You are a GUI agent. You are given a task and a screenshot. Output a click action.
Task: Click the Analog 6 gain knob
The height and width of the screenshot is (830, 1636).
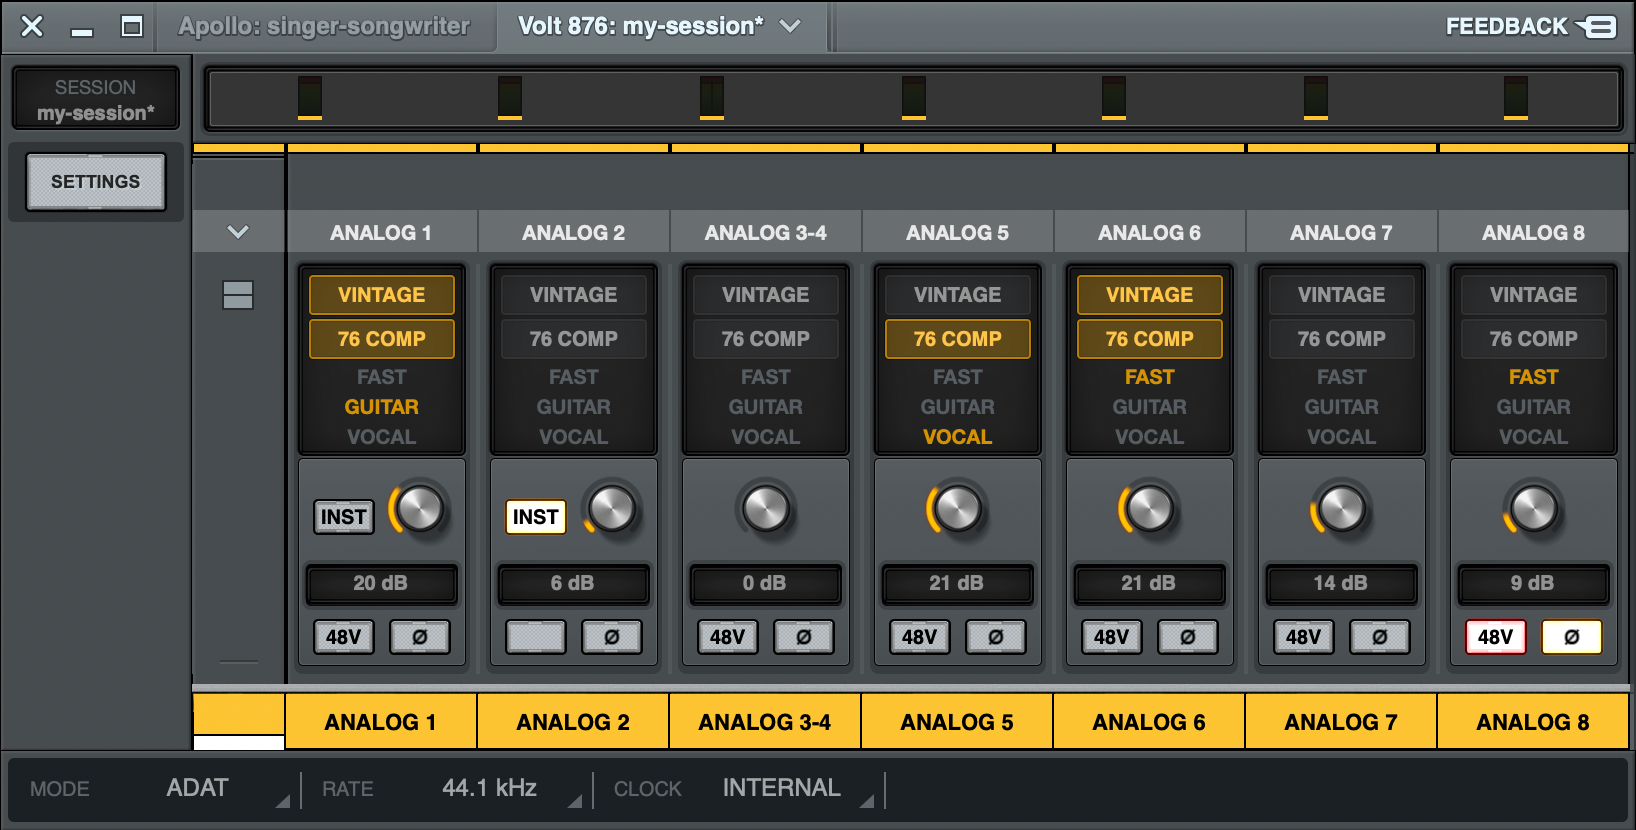(1149, 509)
